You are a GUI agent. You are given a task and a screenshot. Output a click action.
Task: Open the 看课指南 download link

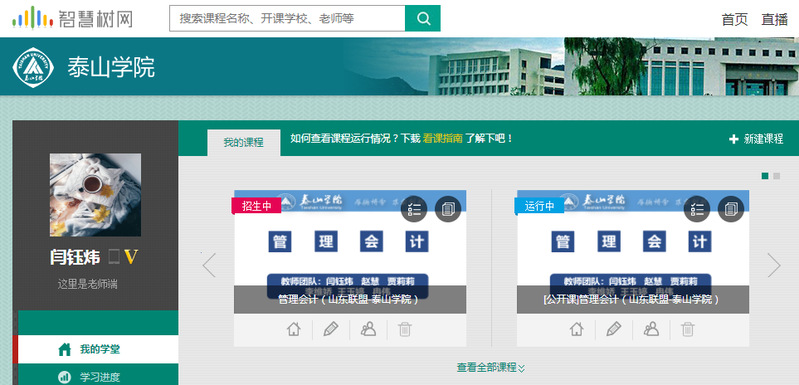pyautogui.click(x=442, y=139)
